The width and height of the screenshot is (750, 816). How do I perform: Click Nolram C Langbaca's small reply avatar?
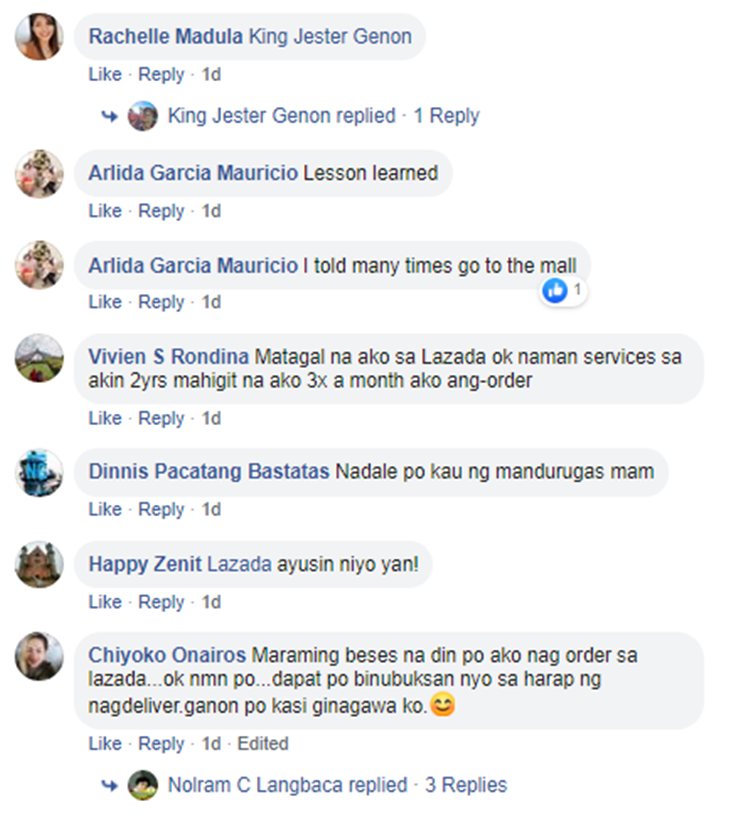click(143, 785)
